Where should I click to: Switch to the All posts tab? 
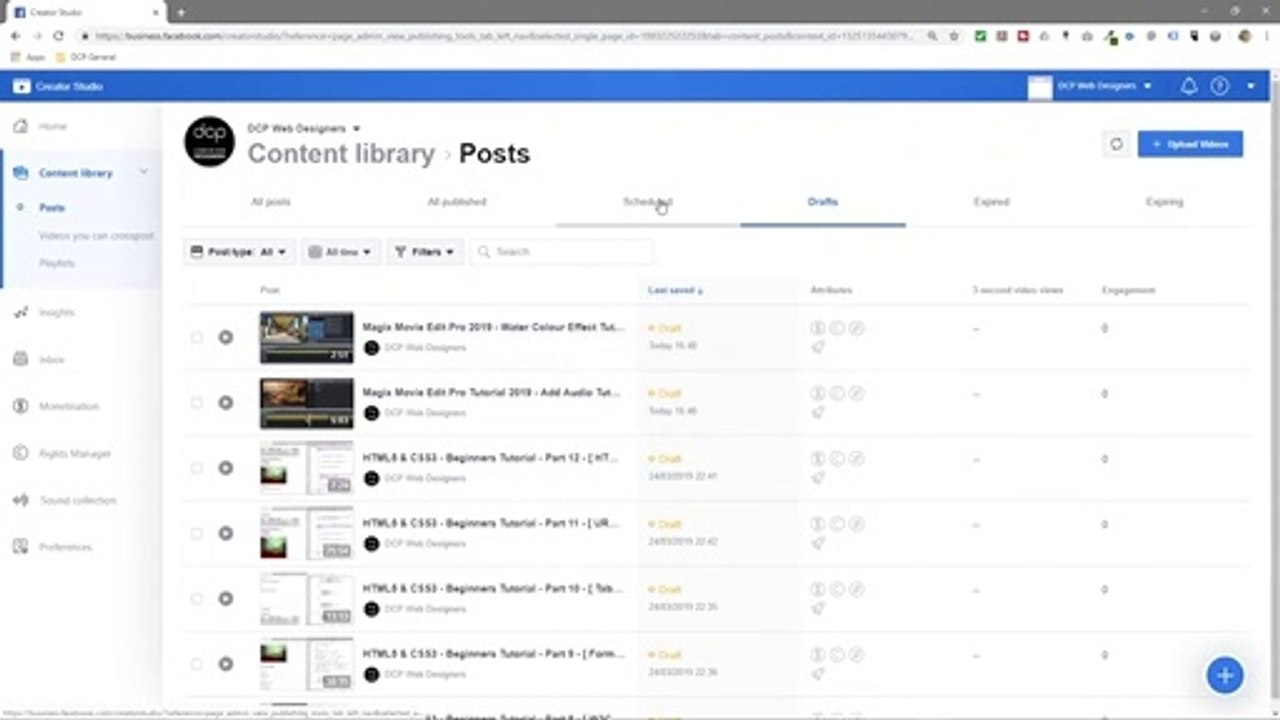[270, 202]
